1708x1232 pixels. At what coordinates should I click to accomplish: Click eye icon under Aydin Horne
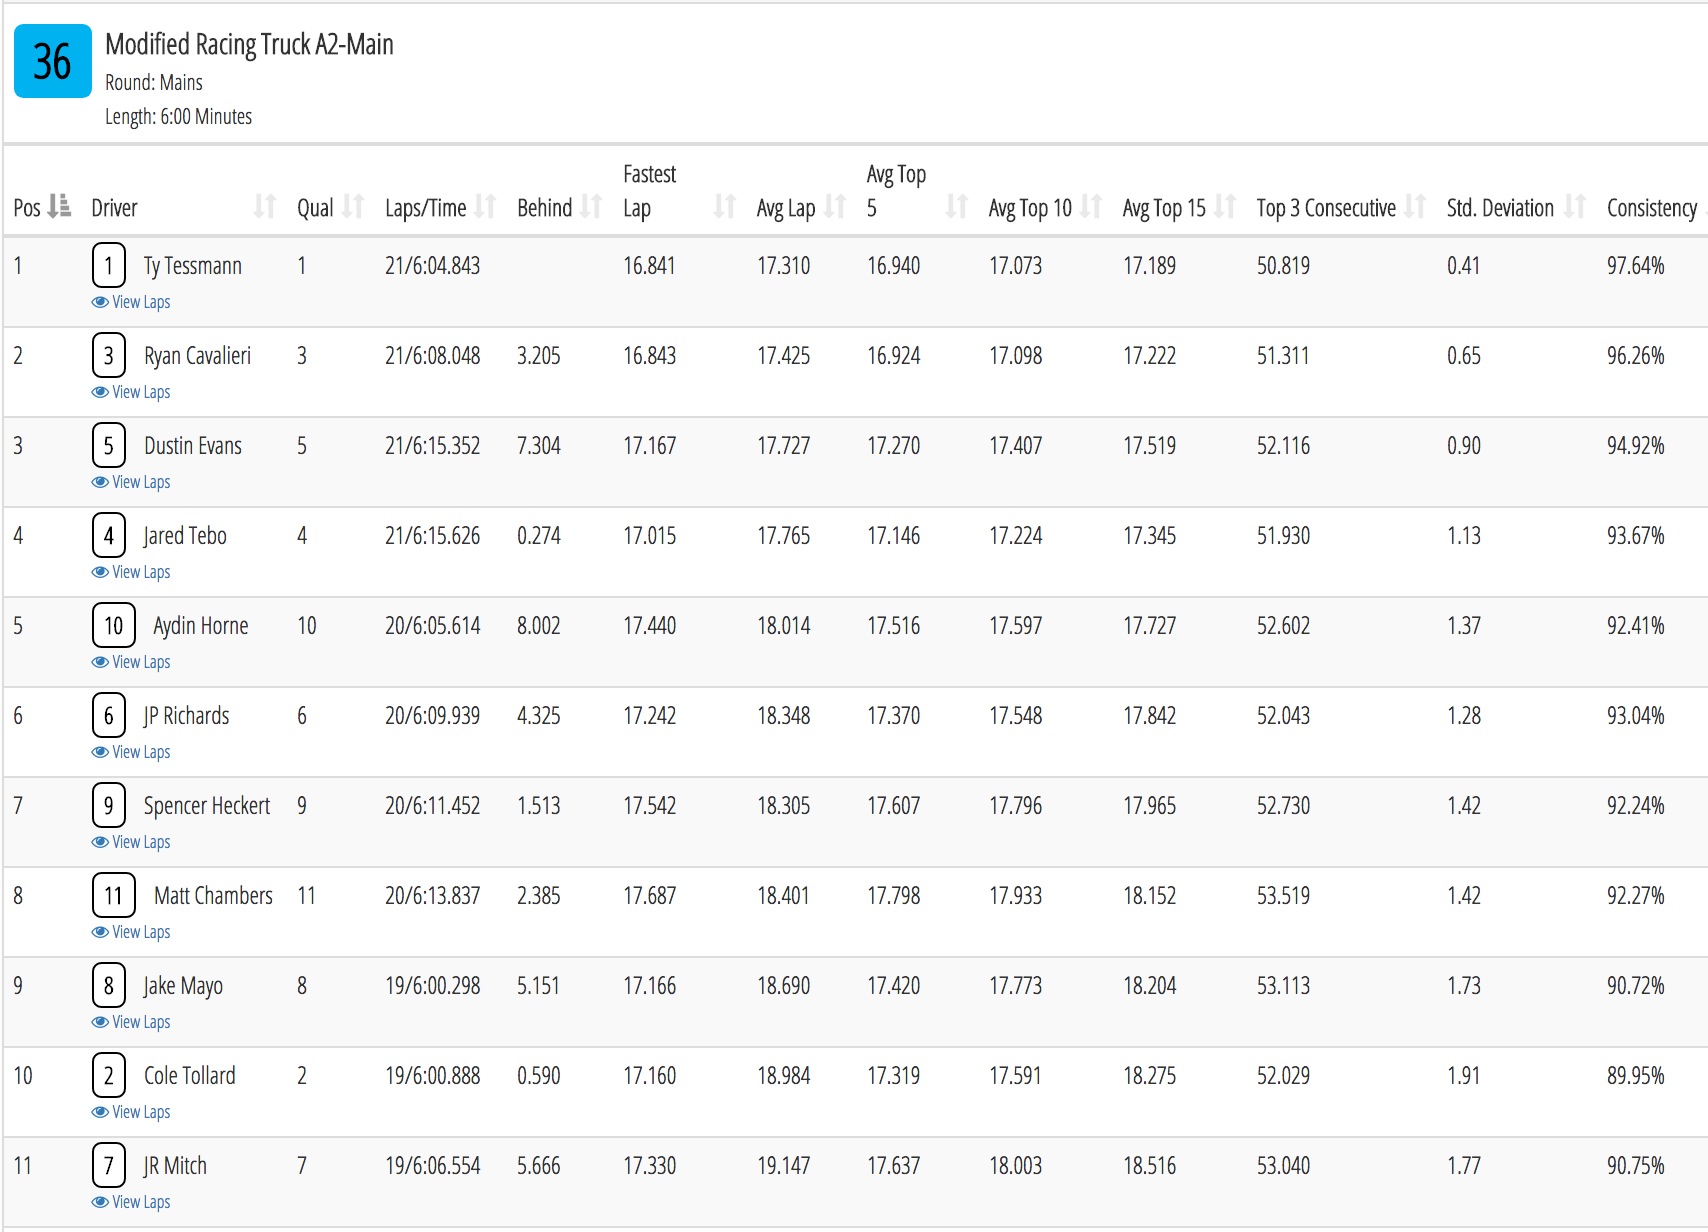100,662
